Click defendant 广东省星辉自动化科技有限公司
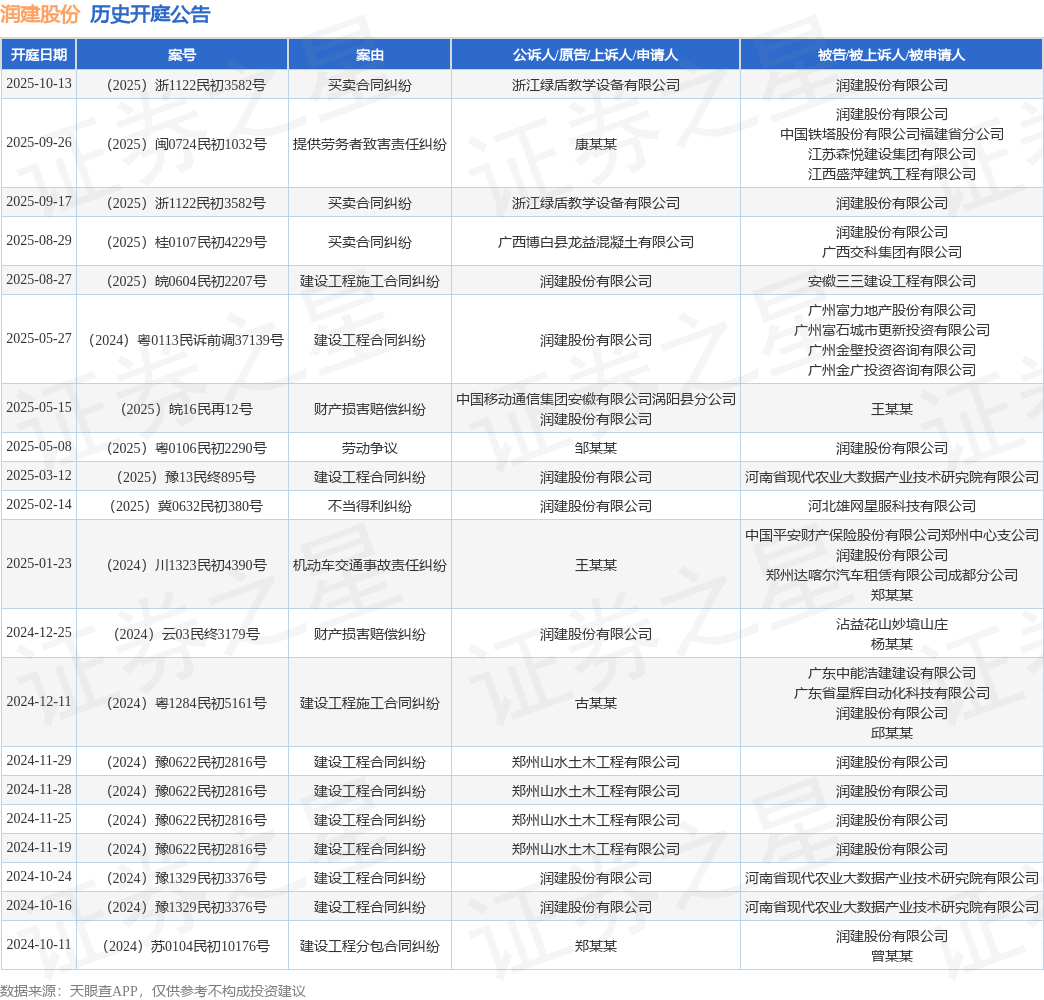This screenshot has height=1000, width=1044. point(892,693)
